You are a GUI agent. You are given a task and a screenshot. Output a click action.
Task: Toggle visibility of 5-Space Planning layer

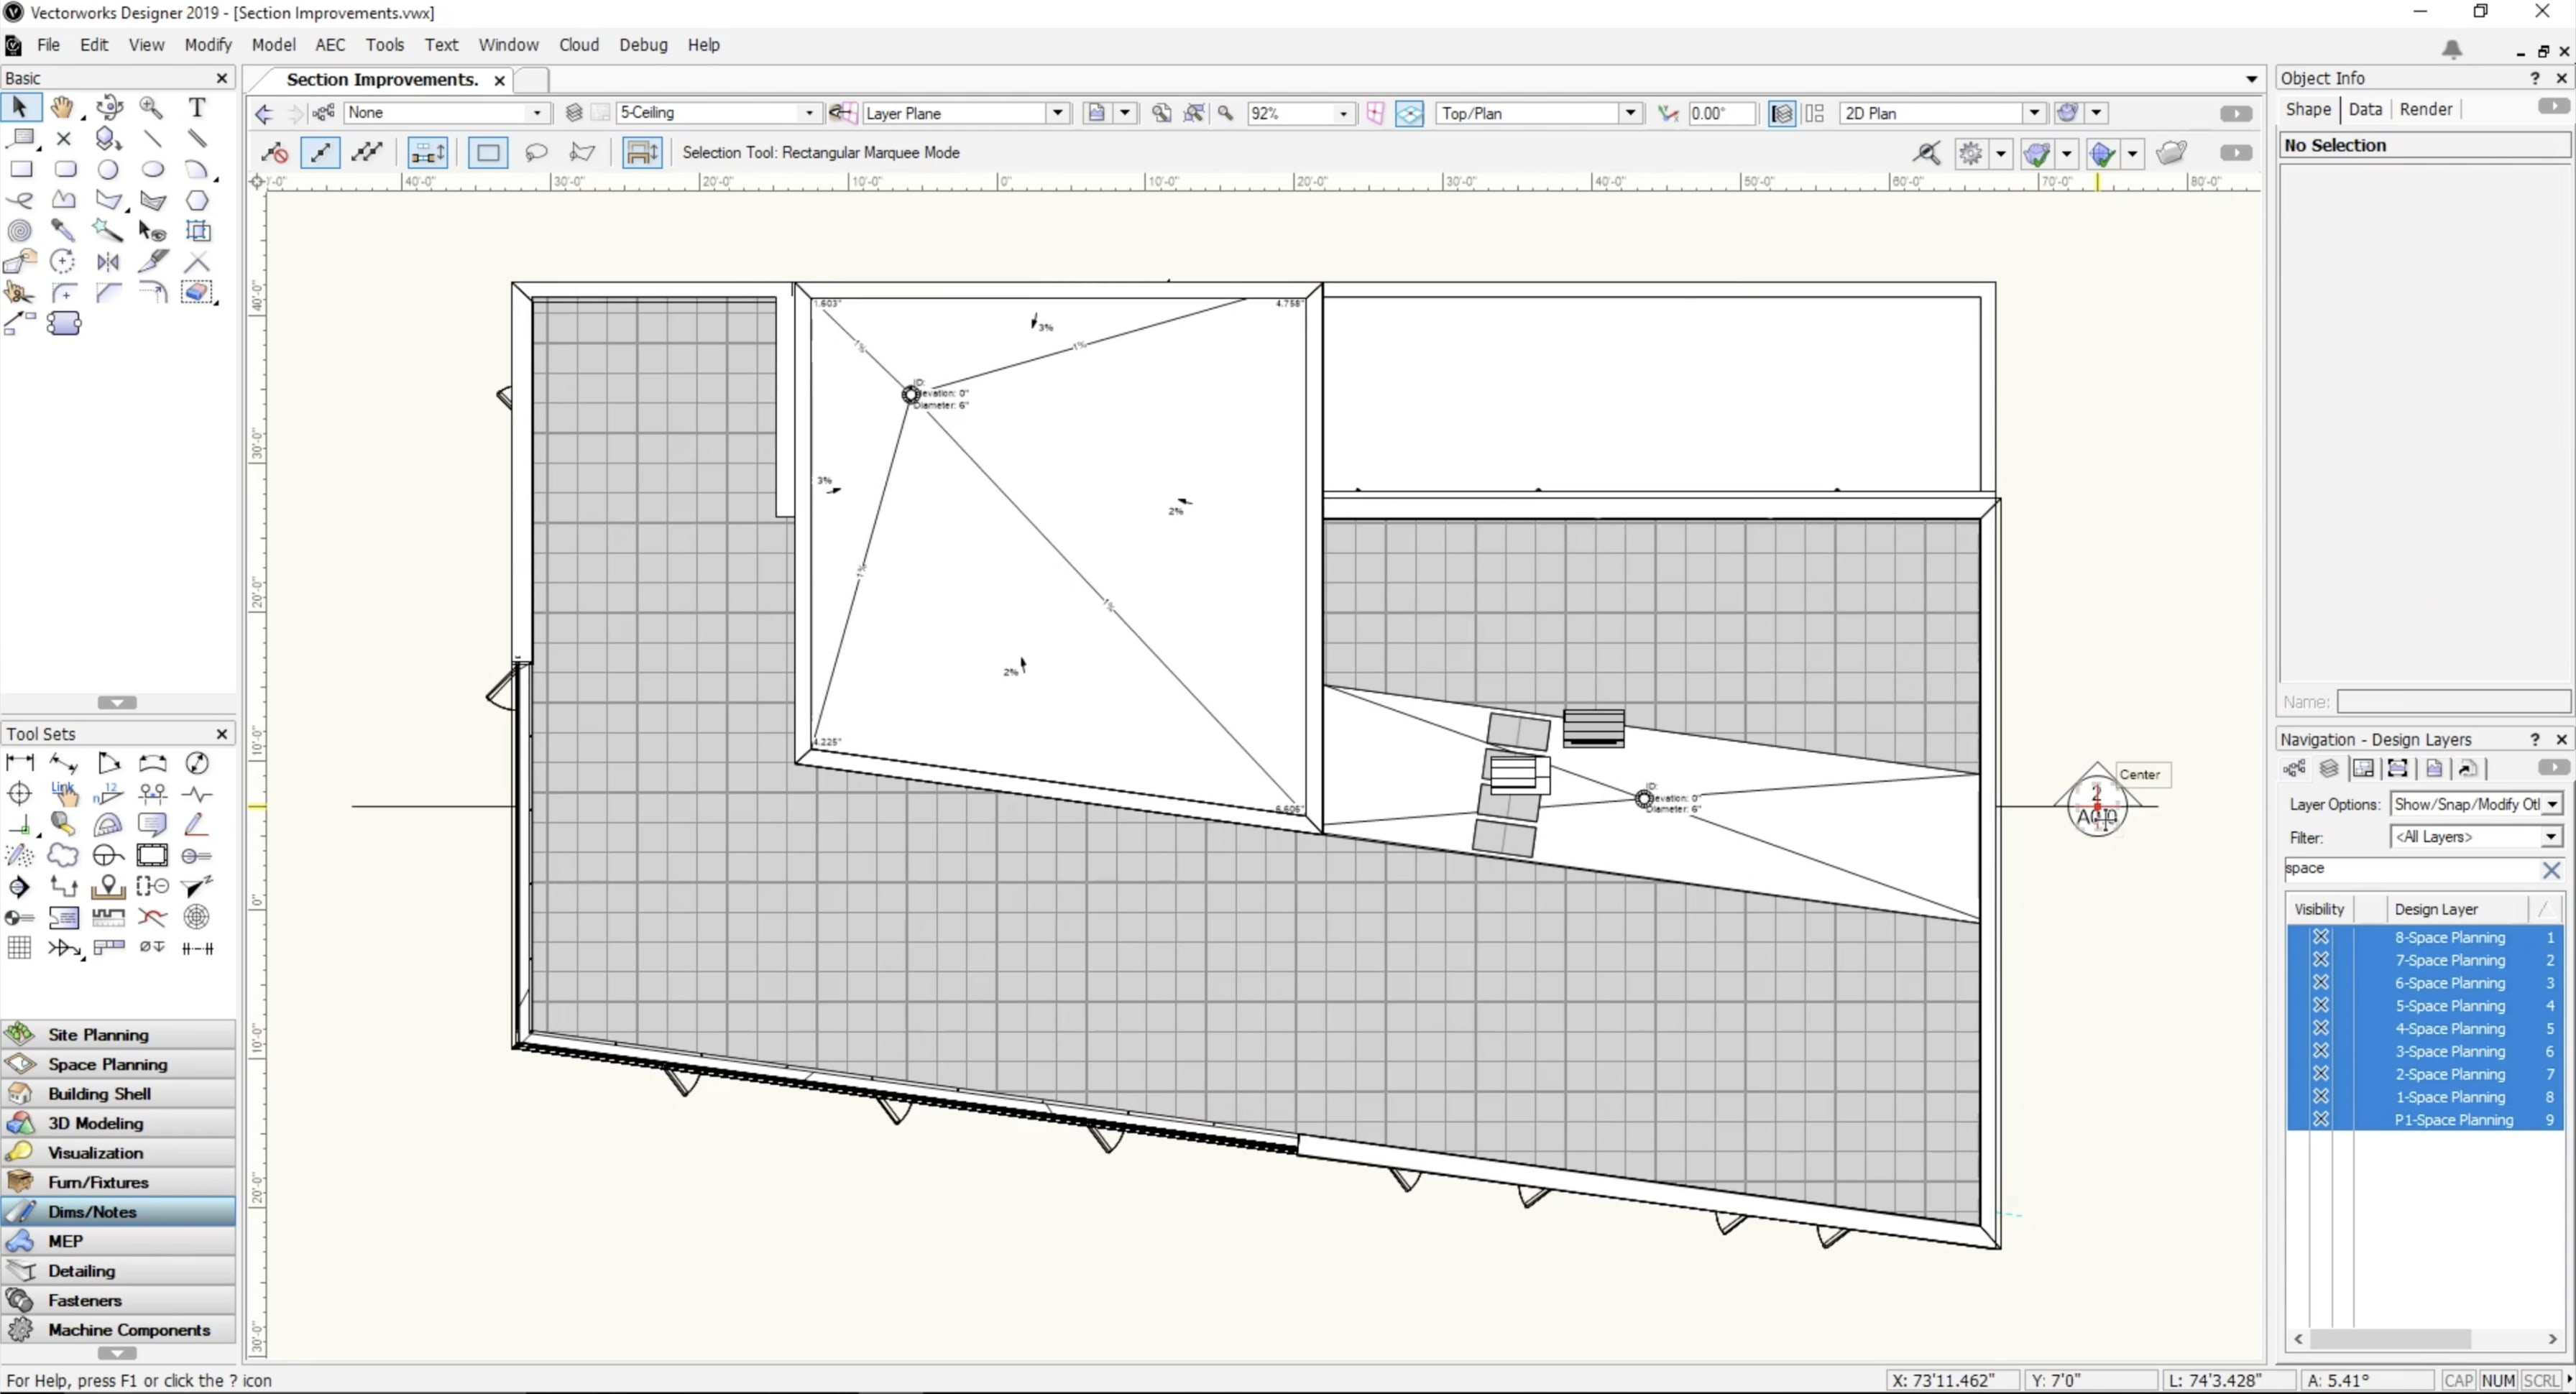(x=2321, y=1006)
